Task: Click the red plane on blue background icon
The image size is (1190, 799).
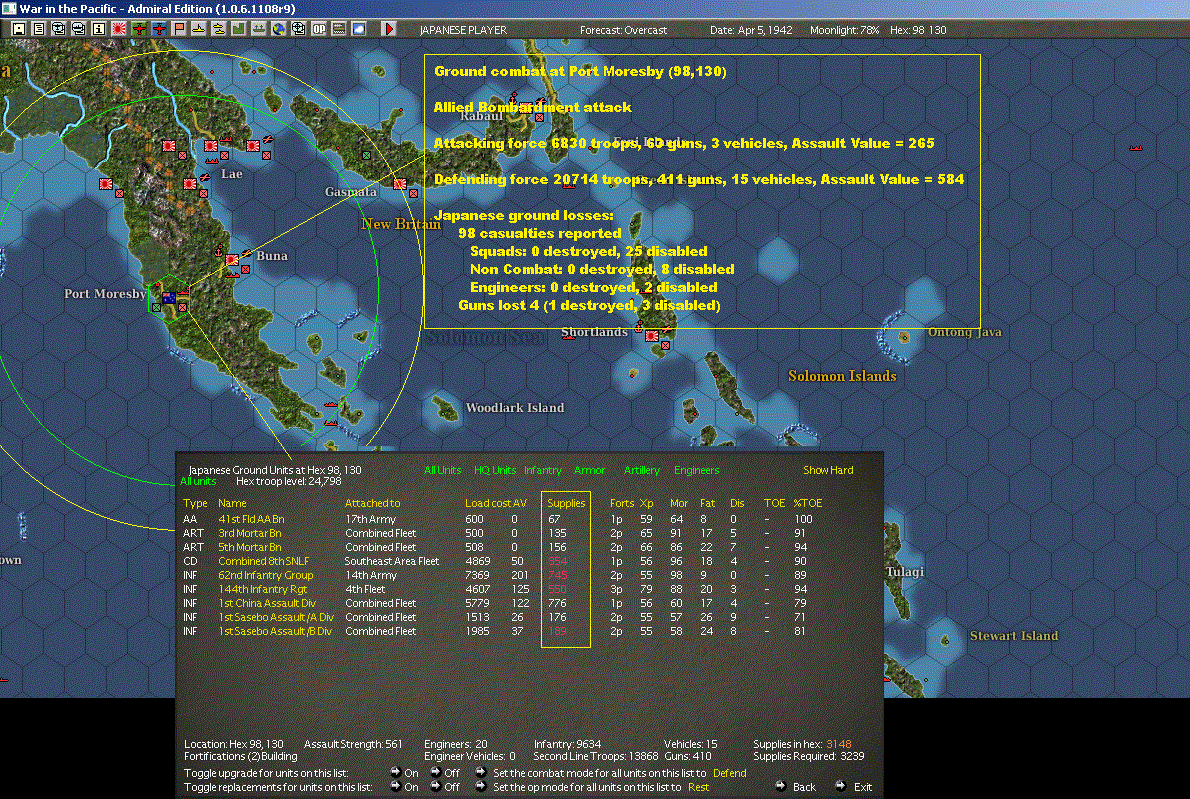Action: [x=159, y=29]
